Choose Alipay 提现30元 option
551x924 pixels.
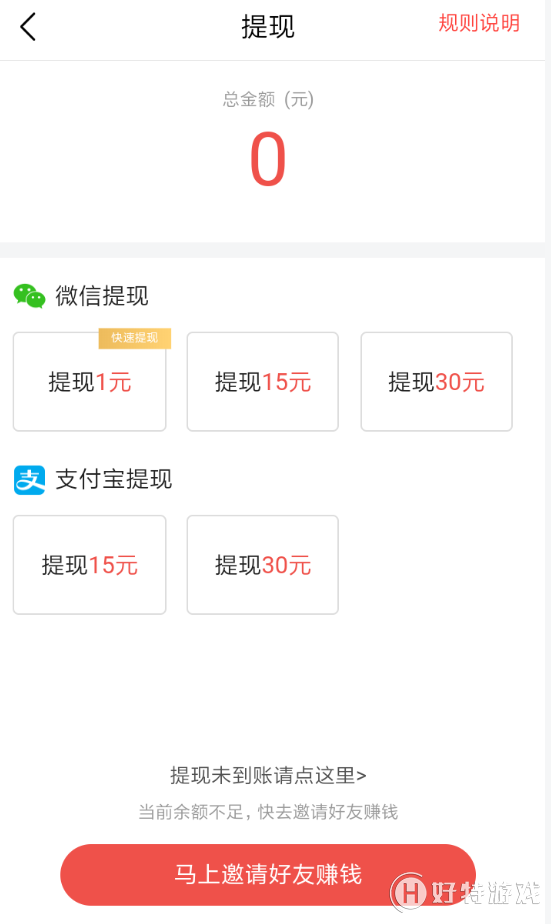pos(263,565)
